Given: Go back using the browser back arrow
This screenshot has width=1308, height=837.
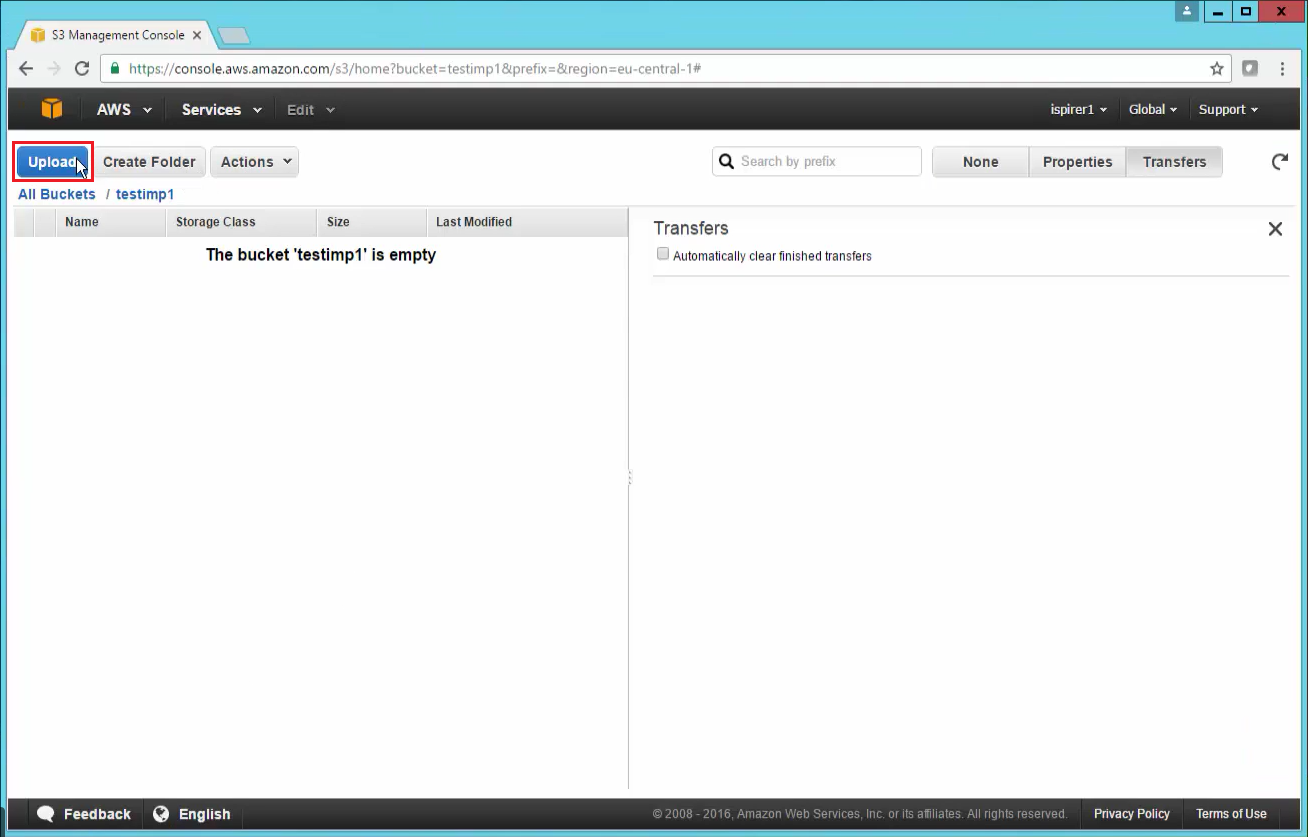Looking at the screenshot, I should tap(26, 69).
